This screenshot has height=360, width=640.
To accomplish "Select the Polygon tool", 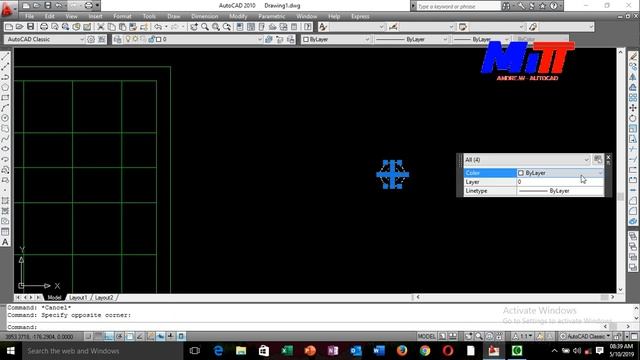I will (5, 87).
